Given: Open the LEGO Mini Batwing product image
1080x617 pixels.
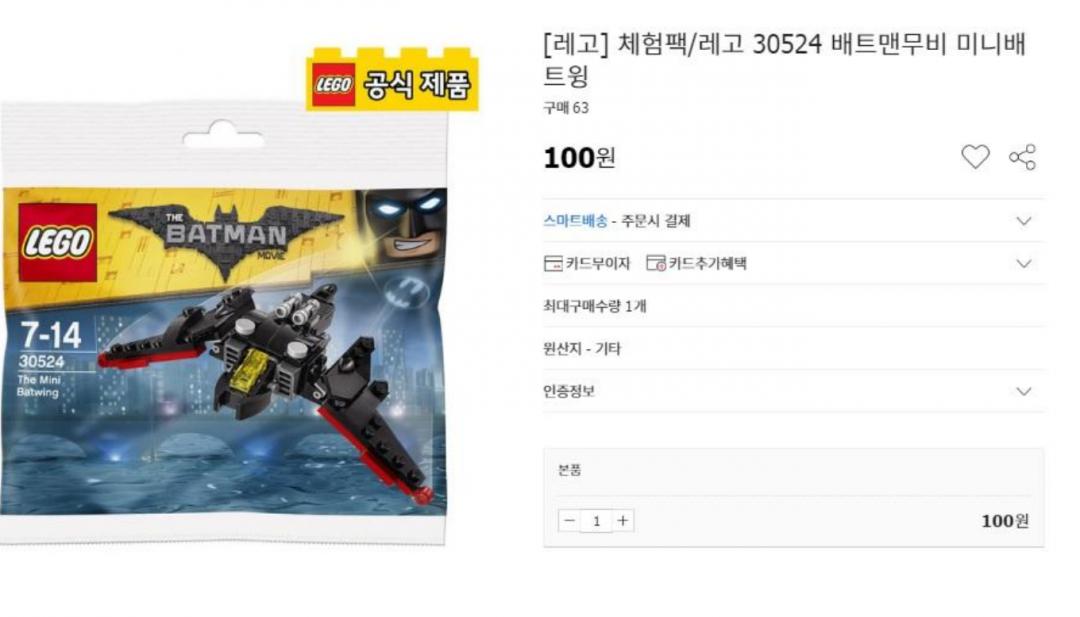Looking at the screenshot, I should click(x=224, y=324).
